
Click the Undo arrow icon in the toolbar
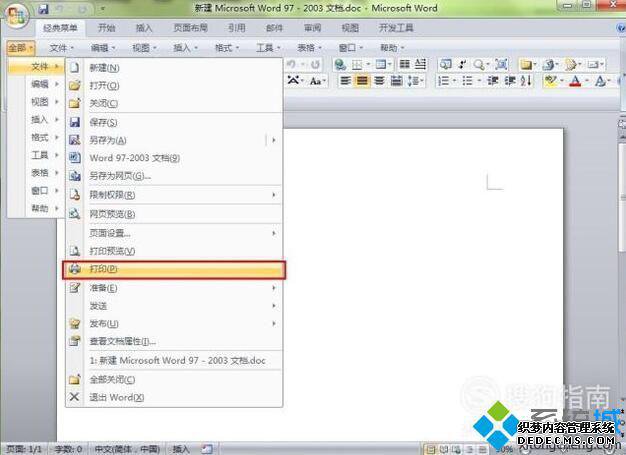coord(291,64)
